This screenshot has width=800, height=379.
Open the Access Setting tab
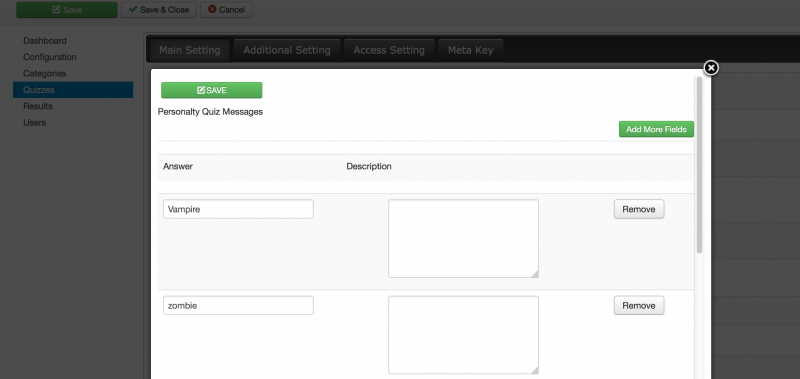pos(389,50)
